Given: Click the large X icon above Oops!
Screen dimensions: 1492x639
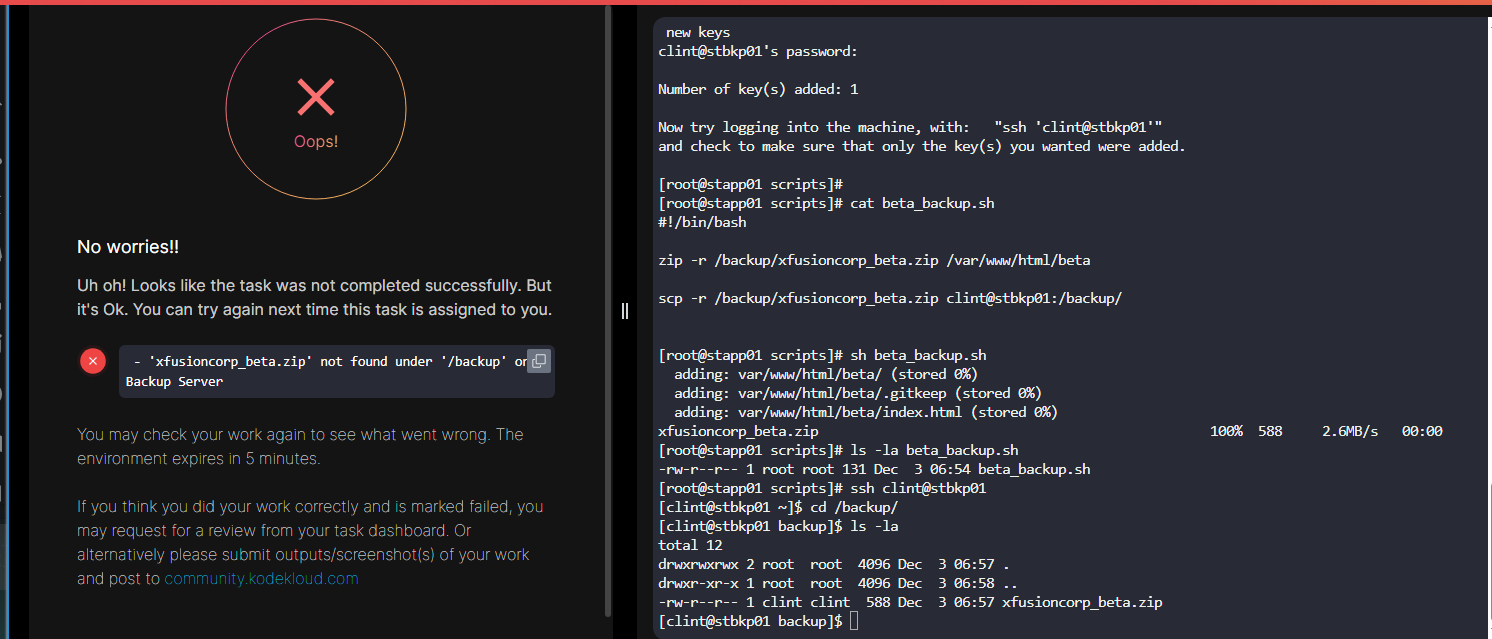Looking at the screenshot, I should 316,96.
